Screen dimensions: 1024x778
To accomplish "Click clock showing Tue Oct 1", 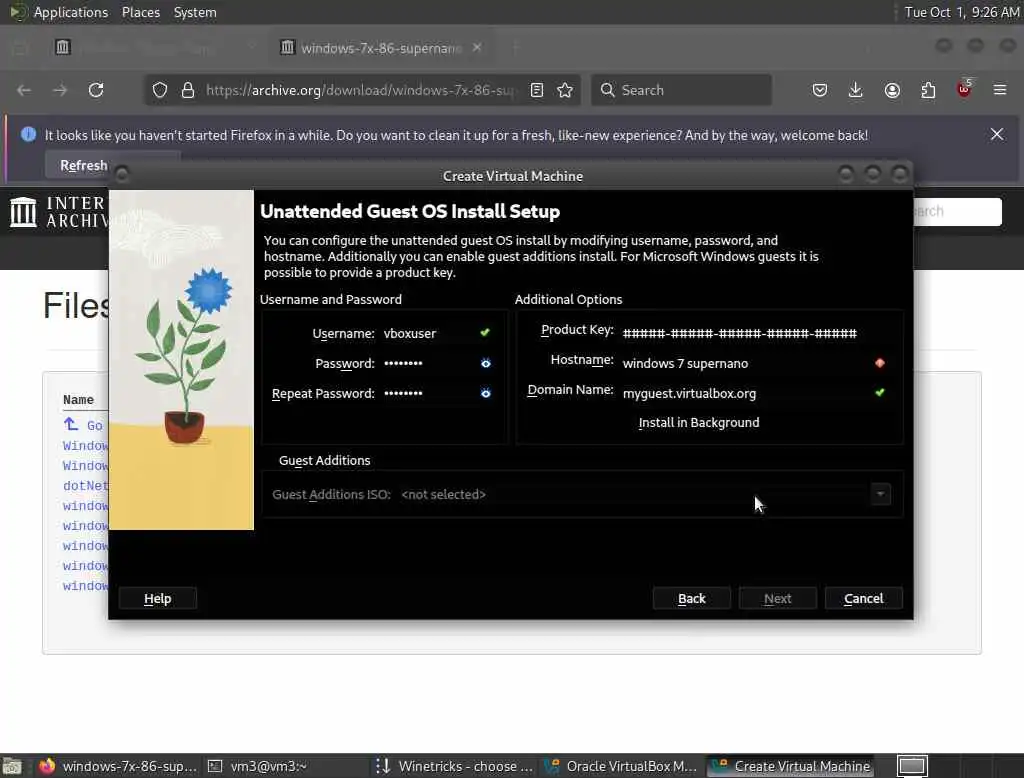I will (961, 12).
